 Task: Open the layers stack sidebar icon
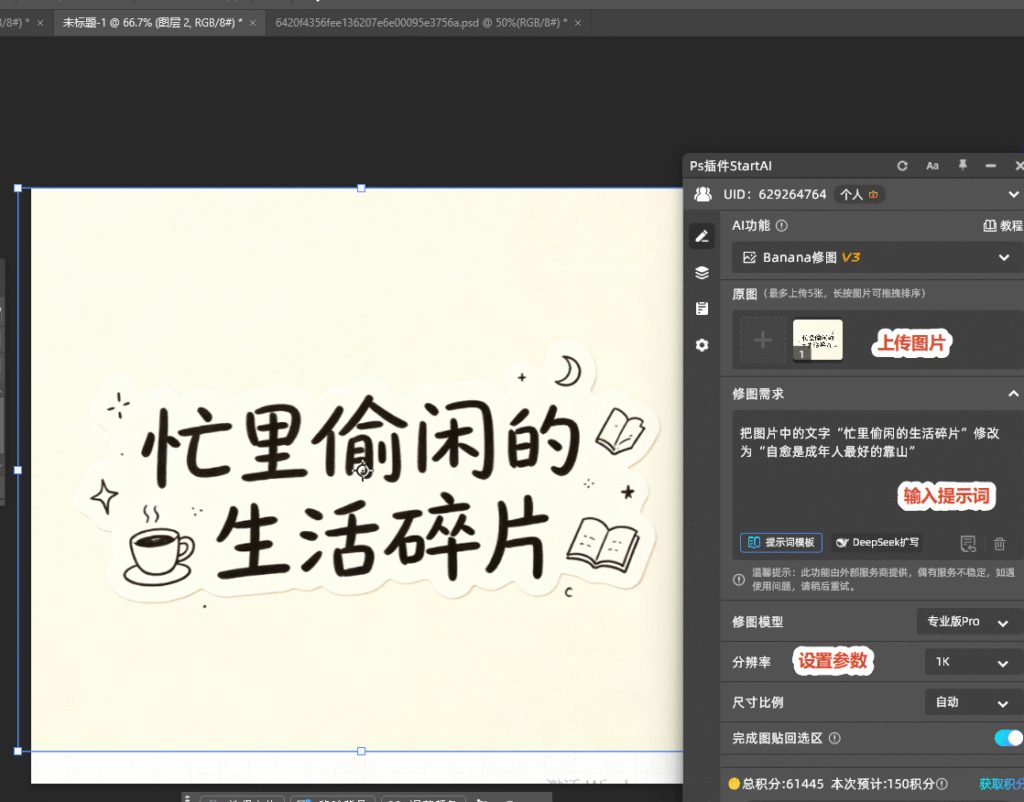[702, 272]
